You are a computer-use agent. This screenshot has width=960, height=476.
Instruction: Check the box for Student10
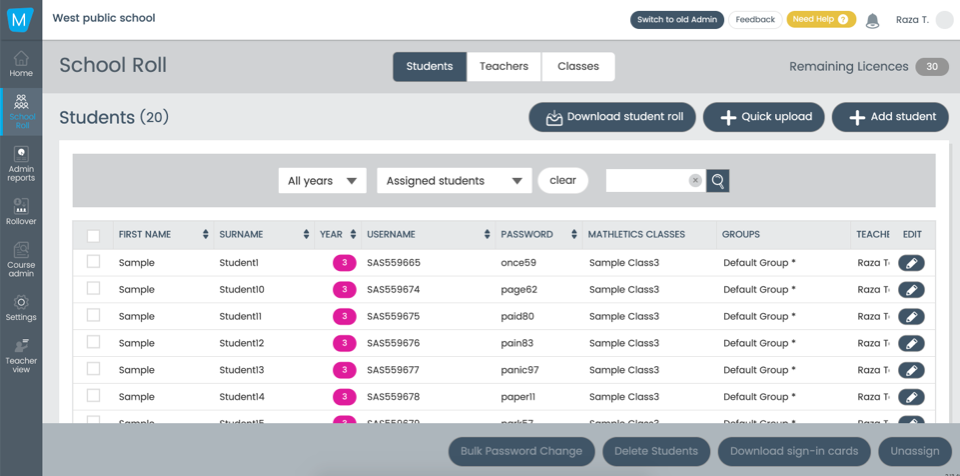(x=93, y=289)
